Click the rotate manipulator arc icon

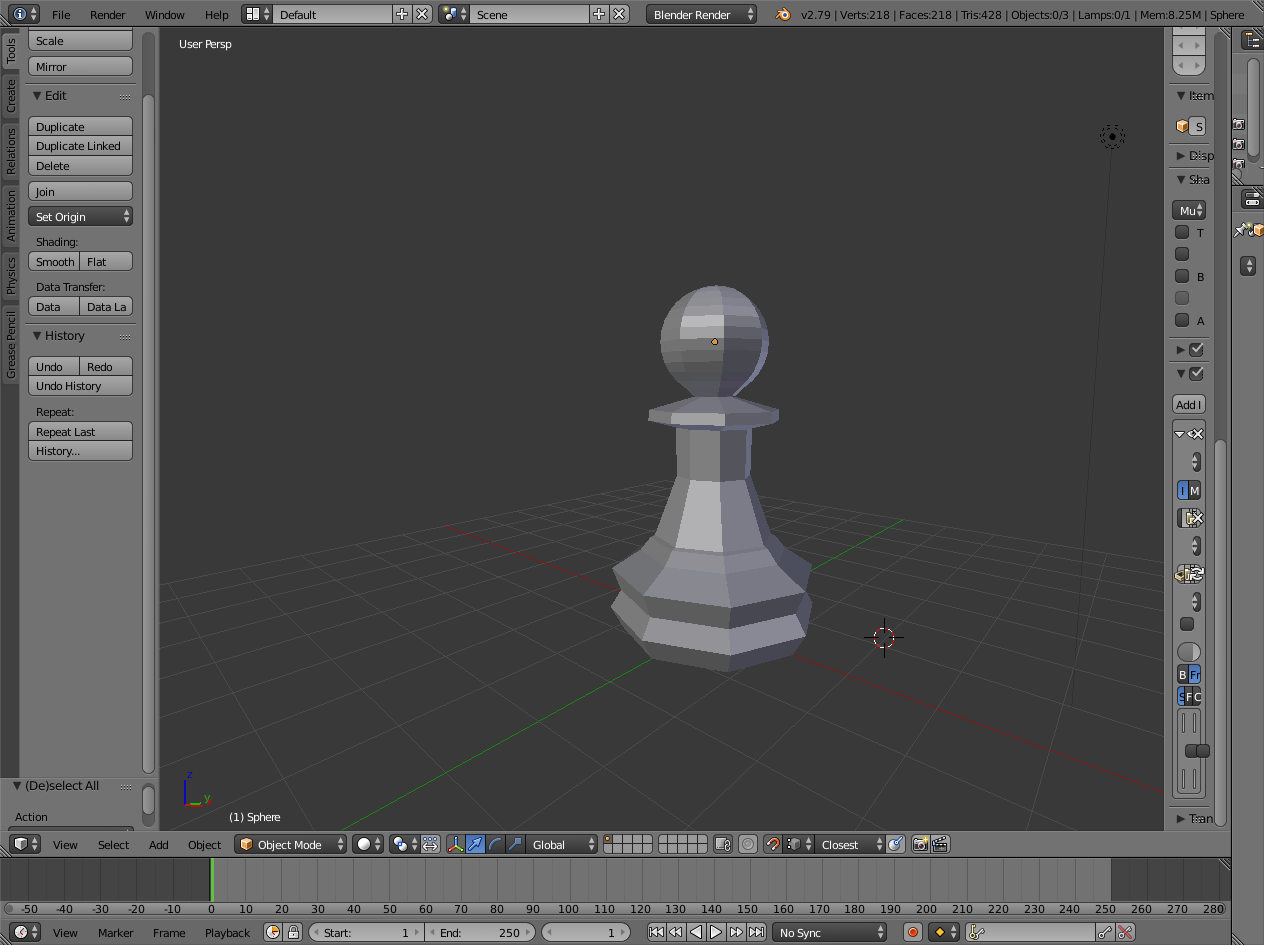point(495,845)
